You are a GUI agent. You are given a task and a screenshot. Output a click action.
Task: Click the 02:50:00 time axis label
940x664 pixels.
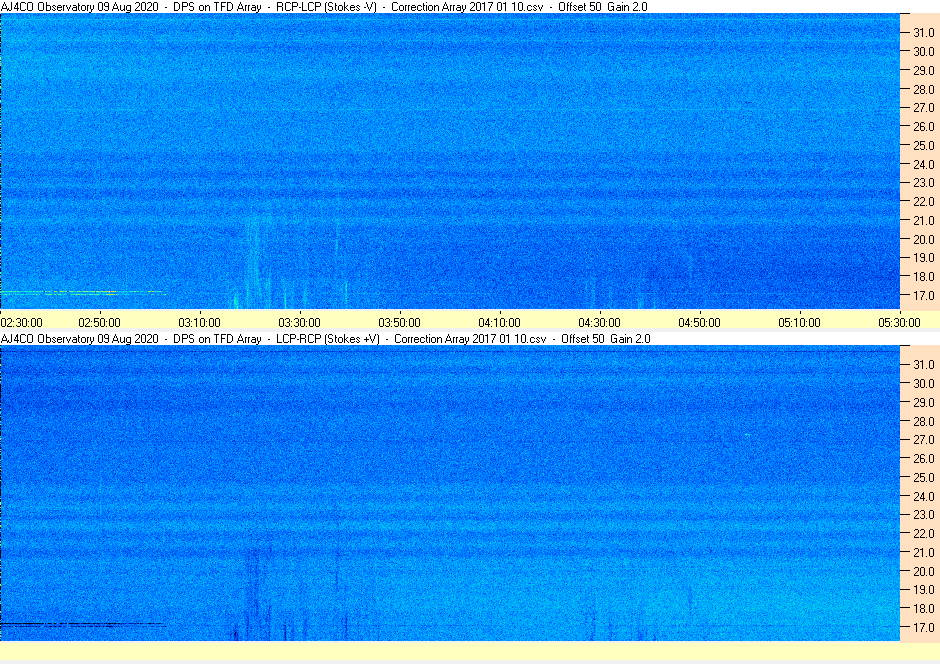click(100, 323)
